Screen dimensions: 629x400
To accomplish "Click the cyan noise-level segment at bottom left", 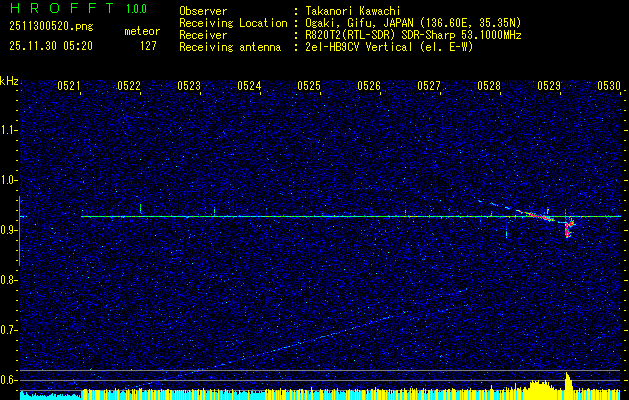I will [51, 396].
